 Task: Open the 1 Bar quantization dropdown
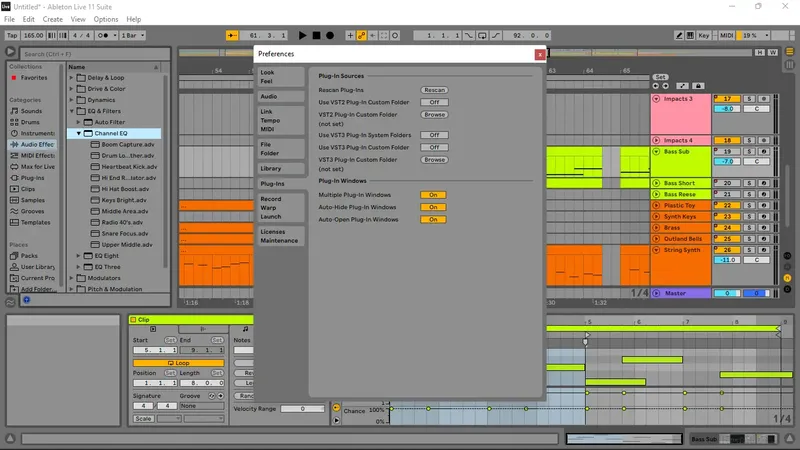coord(133,35)
